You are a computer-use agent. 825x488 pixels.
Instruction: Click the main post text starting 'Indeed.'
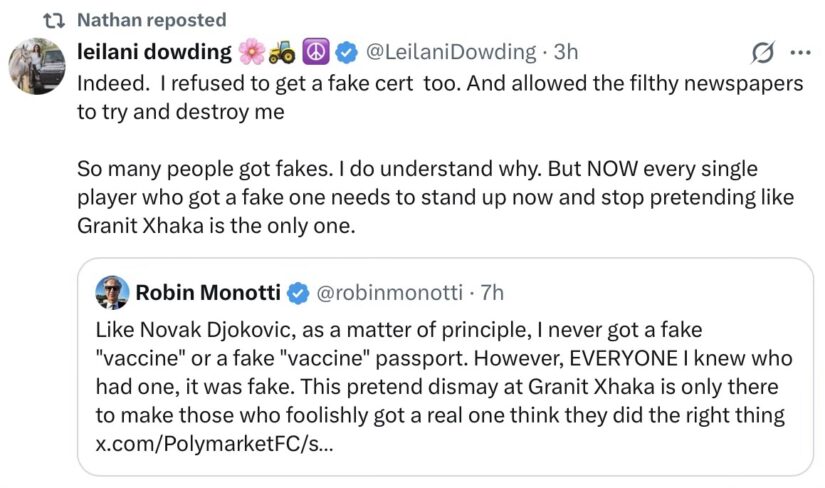point(440,154)
